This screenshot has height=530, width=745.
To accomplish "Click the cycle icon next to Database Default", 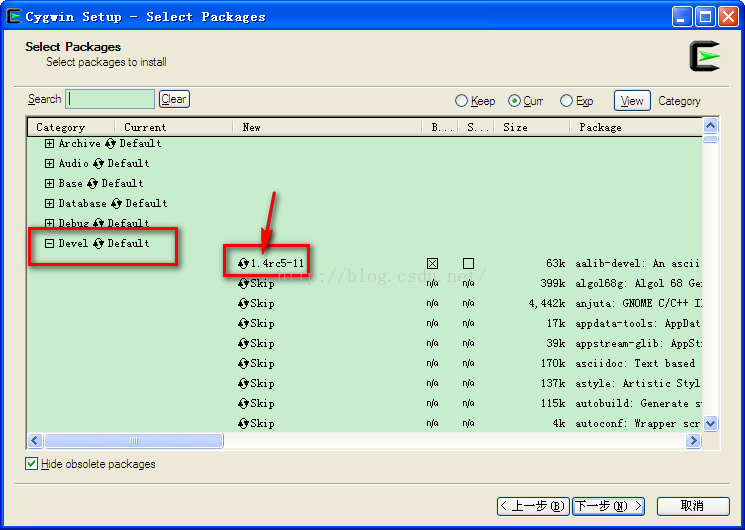I will (x=116, y=203).
